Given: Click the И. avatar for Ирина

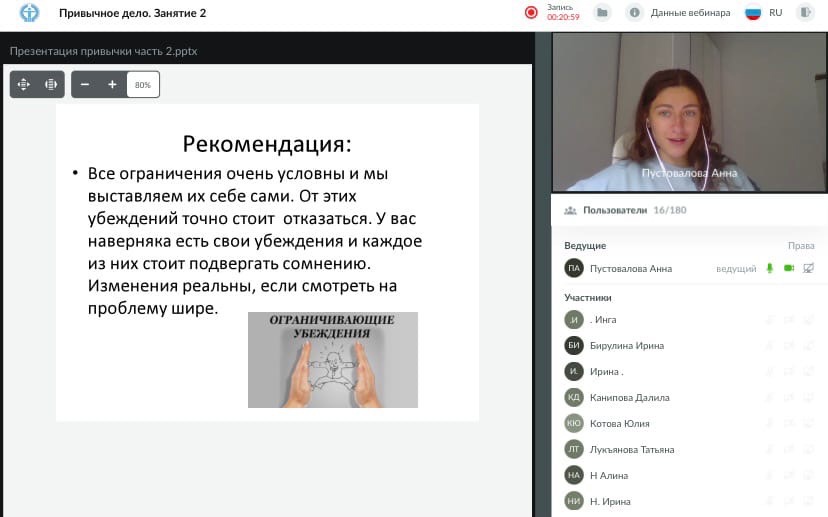Looking at the screenshot, I should point(574,371).
